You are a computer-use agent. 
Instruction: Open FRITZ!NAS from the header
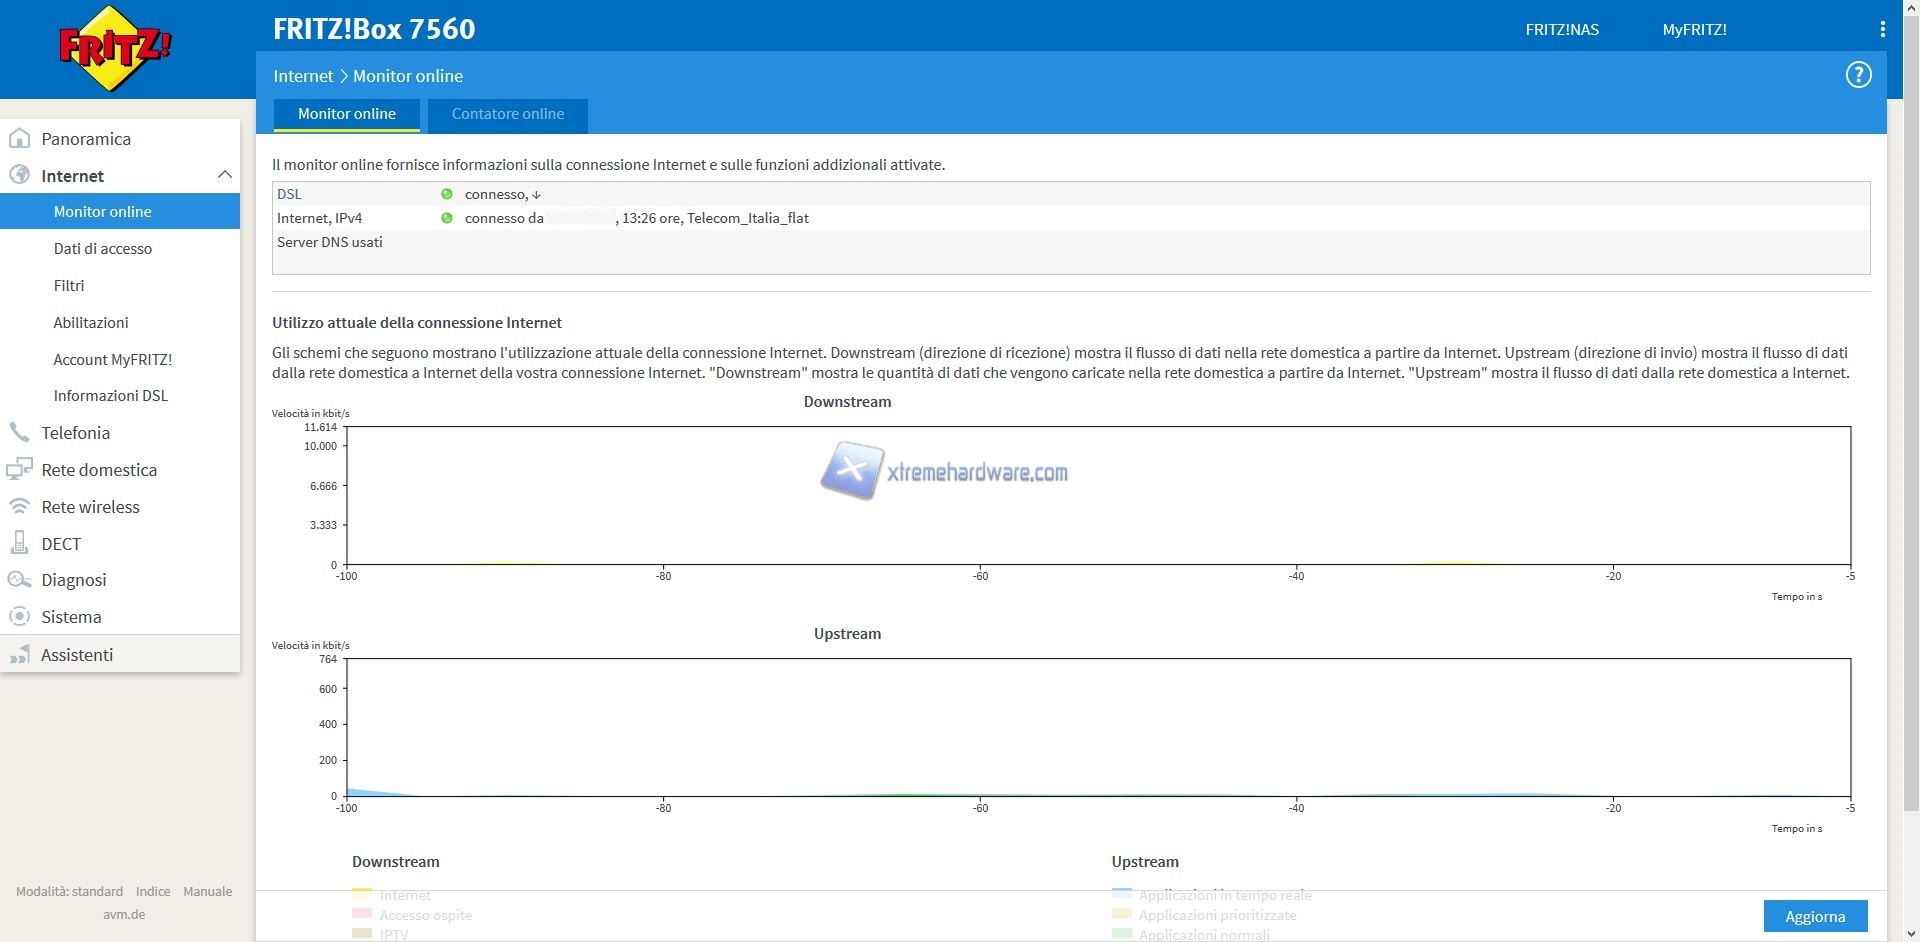pyautogui.click(x=1561, y=29)
